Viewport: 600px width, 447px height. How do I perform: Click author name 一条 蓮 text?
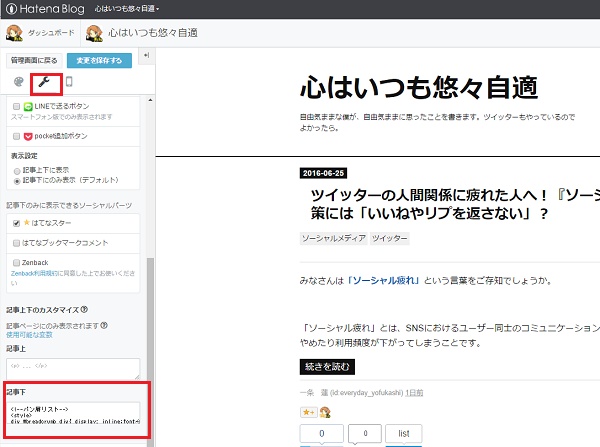(314, 393)
